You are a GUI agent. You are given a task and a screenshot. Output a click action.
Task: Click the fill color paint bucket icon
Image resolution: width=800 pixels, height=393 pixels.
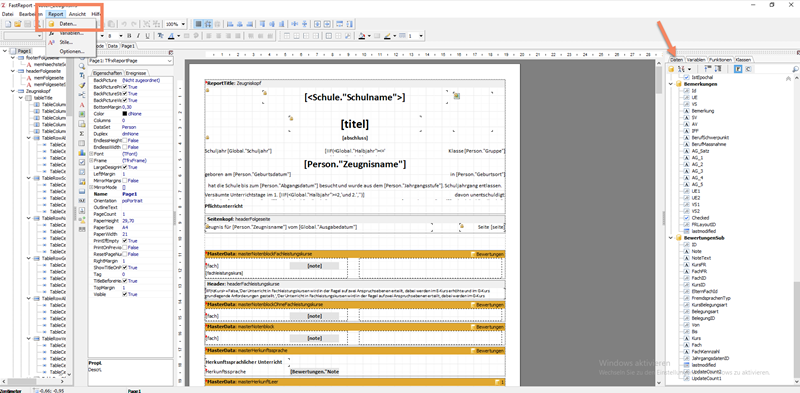click(x=361, y=36)
